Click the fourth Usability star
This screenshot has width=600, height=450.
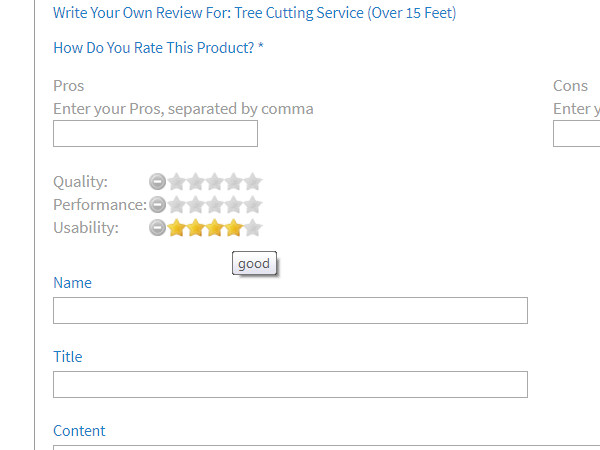tap(234, 228)
